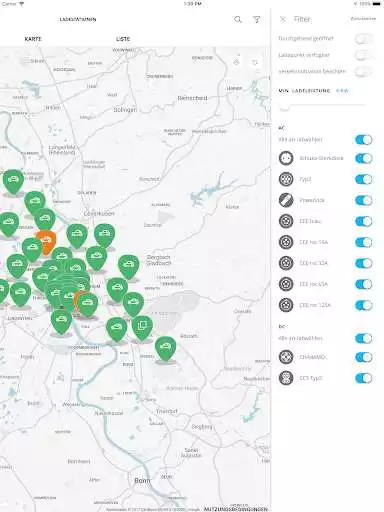Close the Filter panel with X
384x512 pixels.
point(283,19)
